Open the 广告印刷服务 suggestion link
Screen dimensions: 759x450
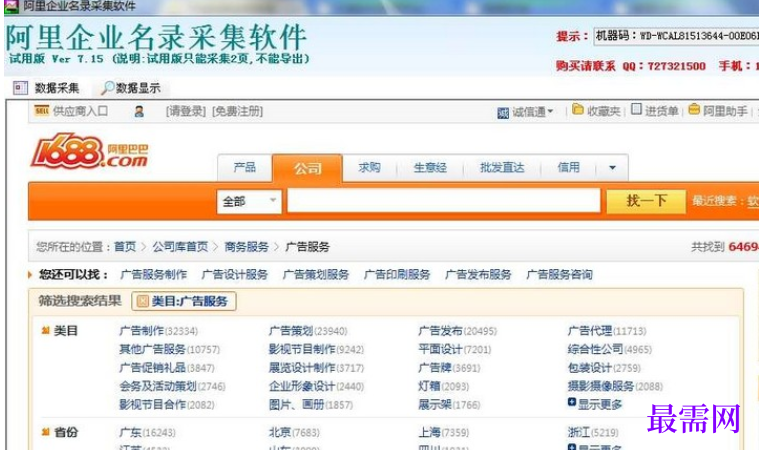pos(397,275)
